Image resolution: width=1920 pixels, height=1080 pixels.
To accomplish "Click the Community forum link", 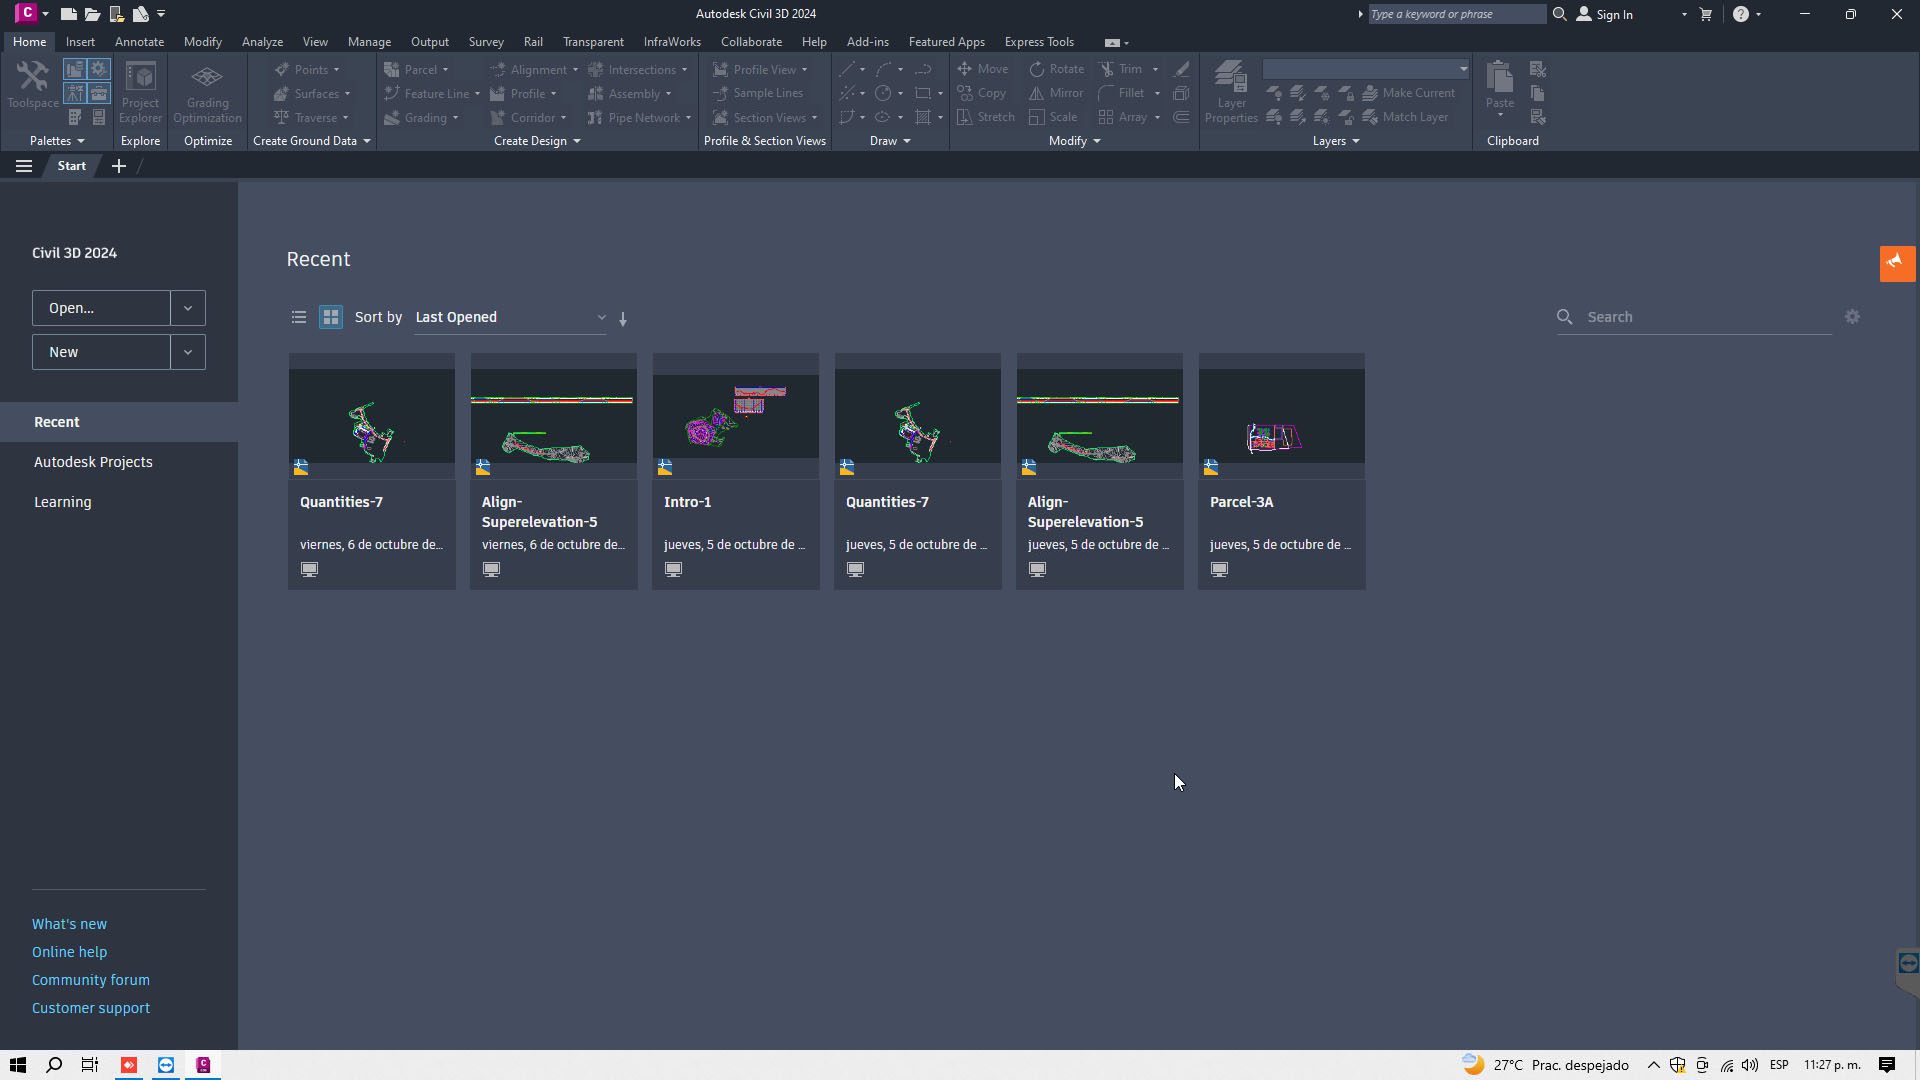I will tap(91, 980).
